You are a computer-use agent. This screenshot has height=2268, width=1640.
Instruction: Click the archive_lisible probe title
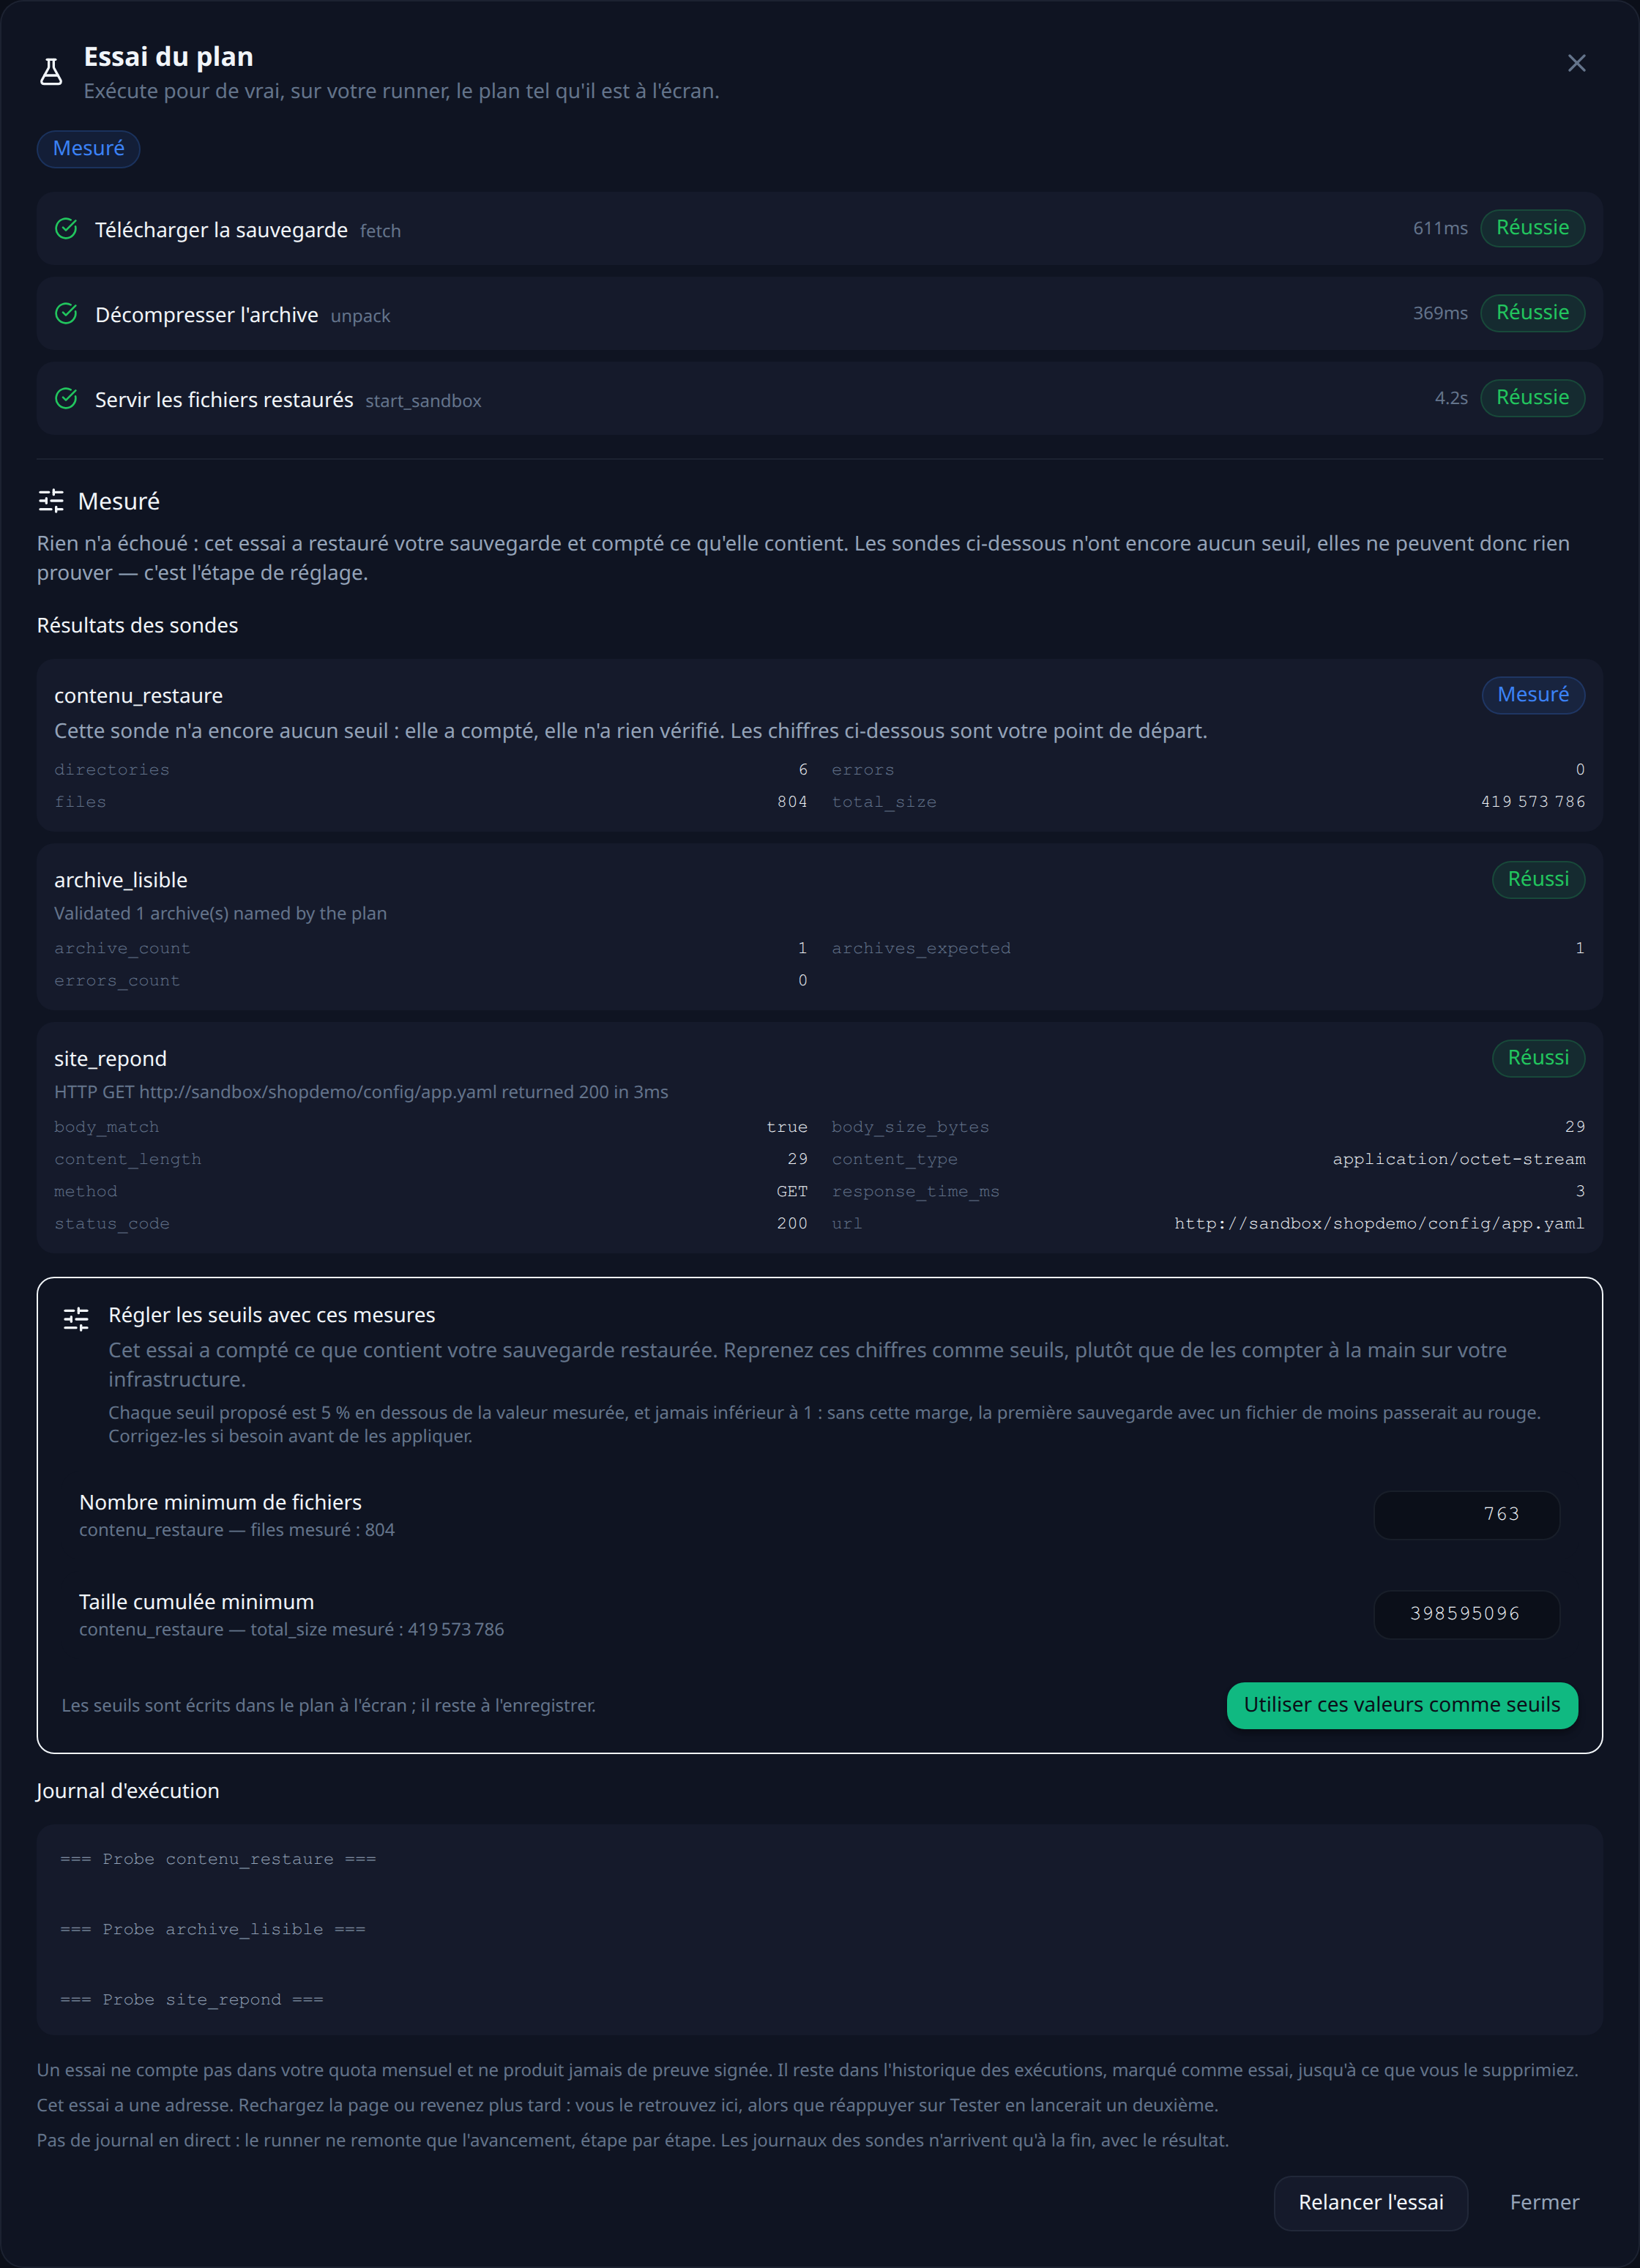121,880
